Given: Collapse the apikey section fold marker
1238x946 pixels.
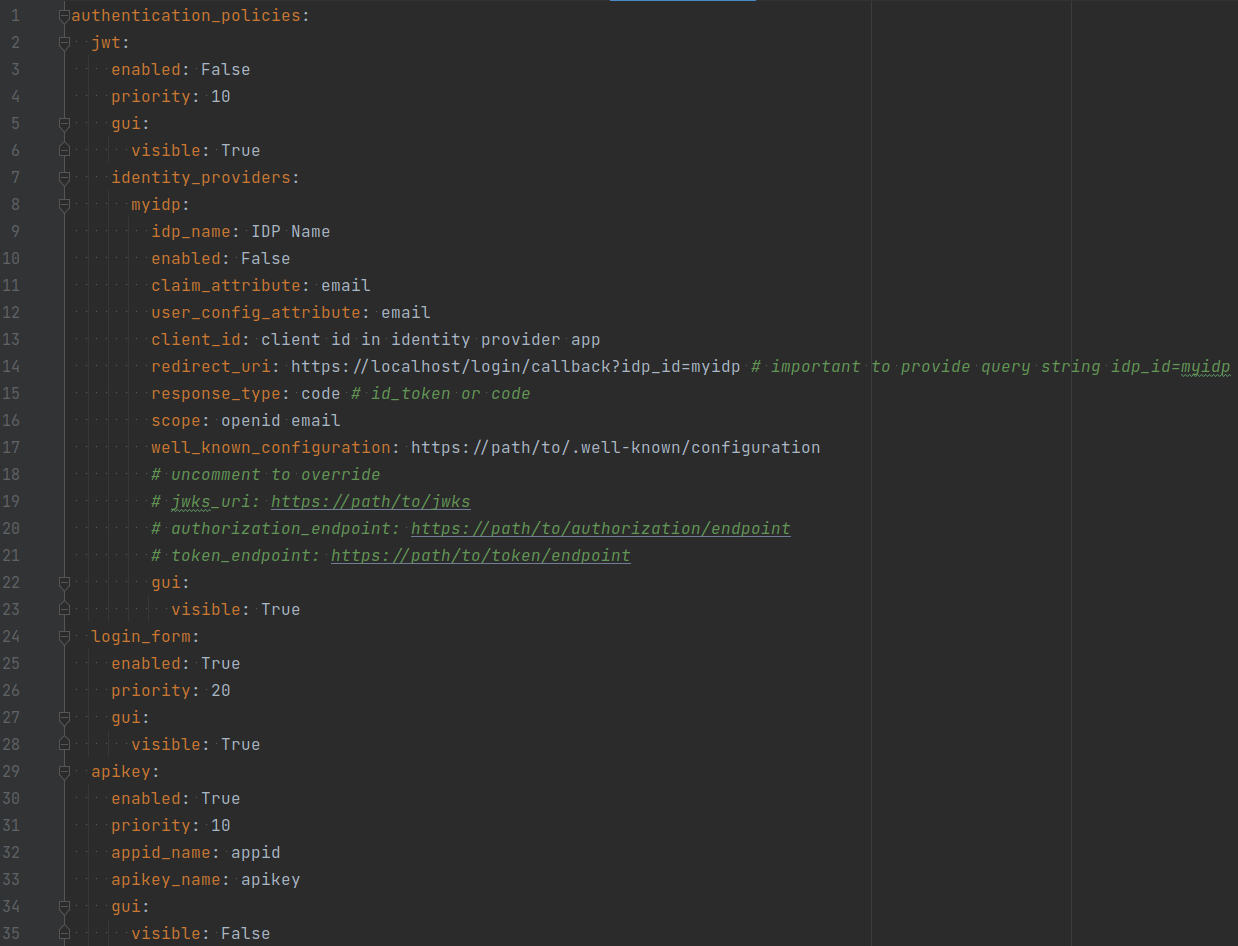Looking at the screenshot, I should click(64, 772).
